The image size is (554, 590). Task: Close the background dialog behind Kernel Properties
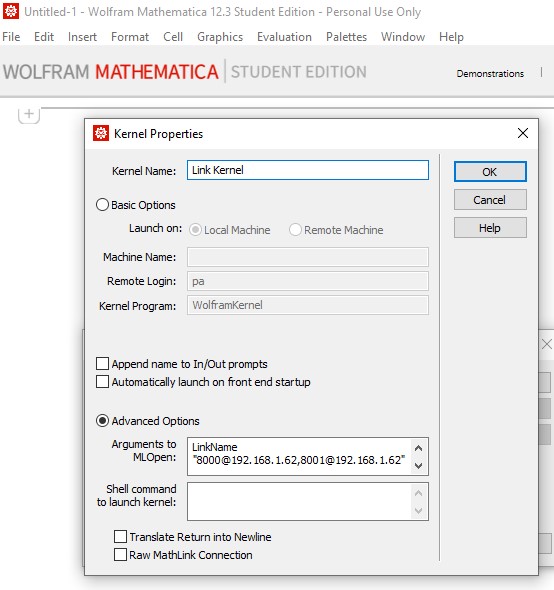pos(547,344)
